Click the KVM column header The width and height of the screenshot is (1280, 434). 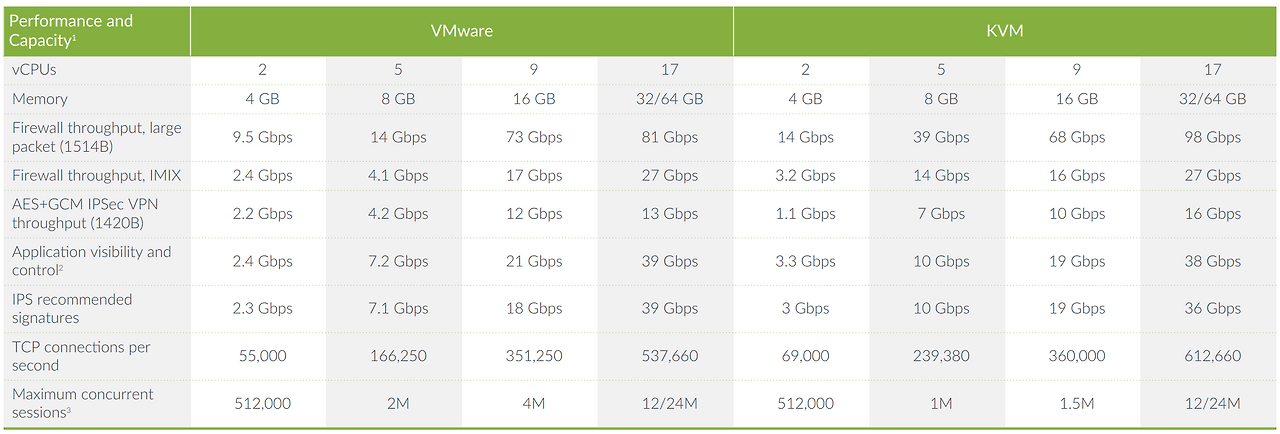[1005, 31]
